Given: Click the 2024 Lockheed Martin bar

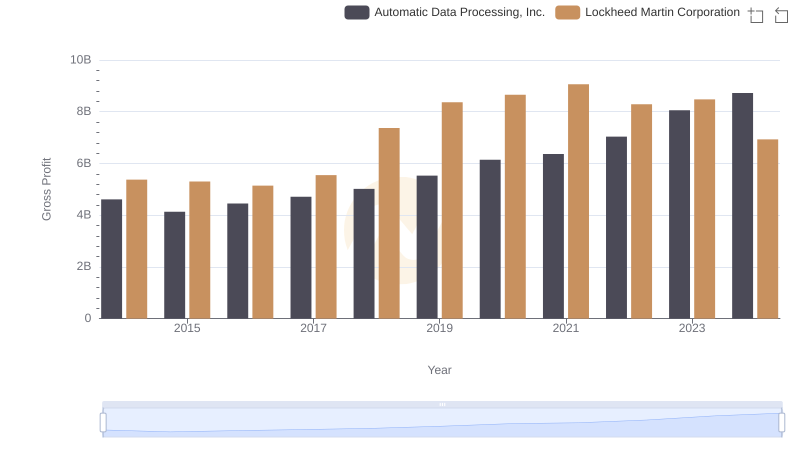Looking at the screenshot, I should click(768, 229).
